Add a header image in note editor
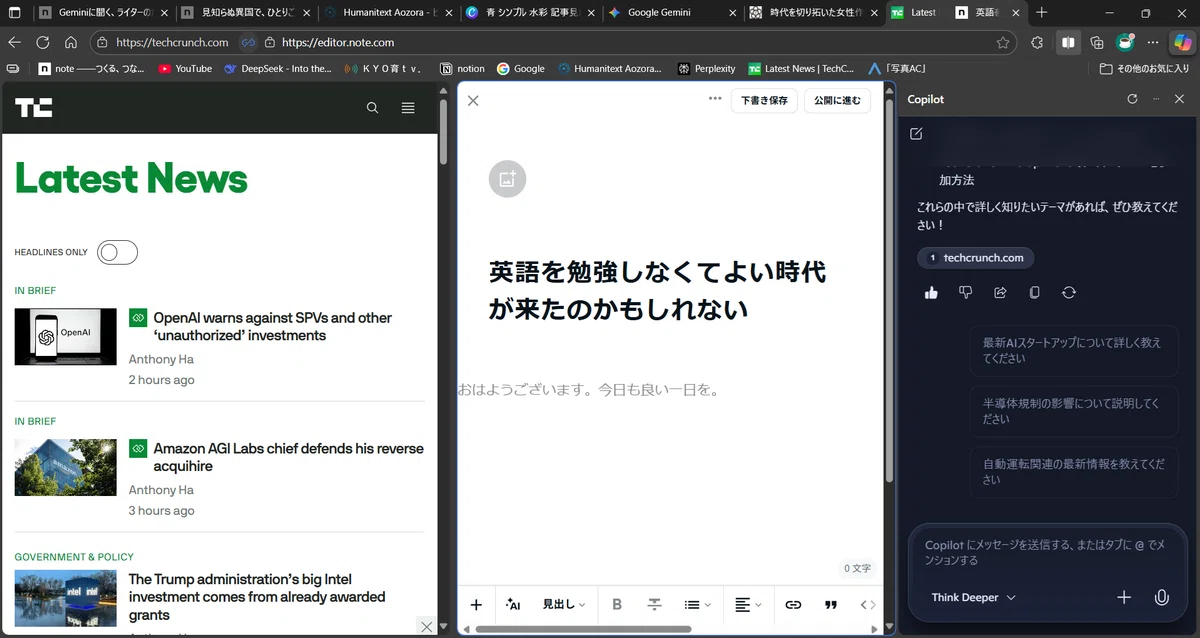Screen dimensions: 1200x638 [507, 179]
